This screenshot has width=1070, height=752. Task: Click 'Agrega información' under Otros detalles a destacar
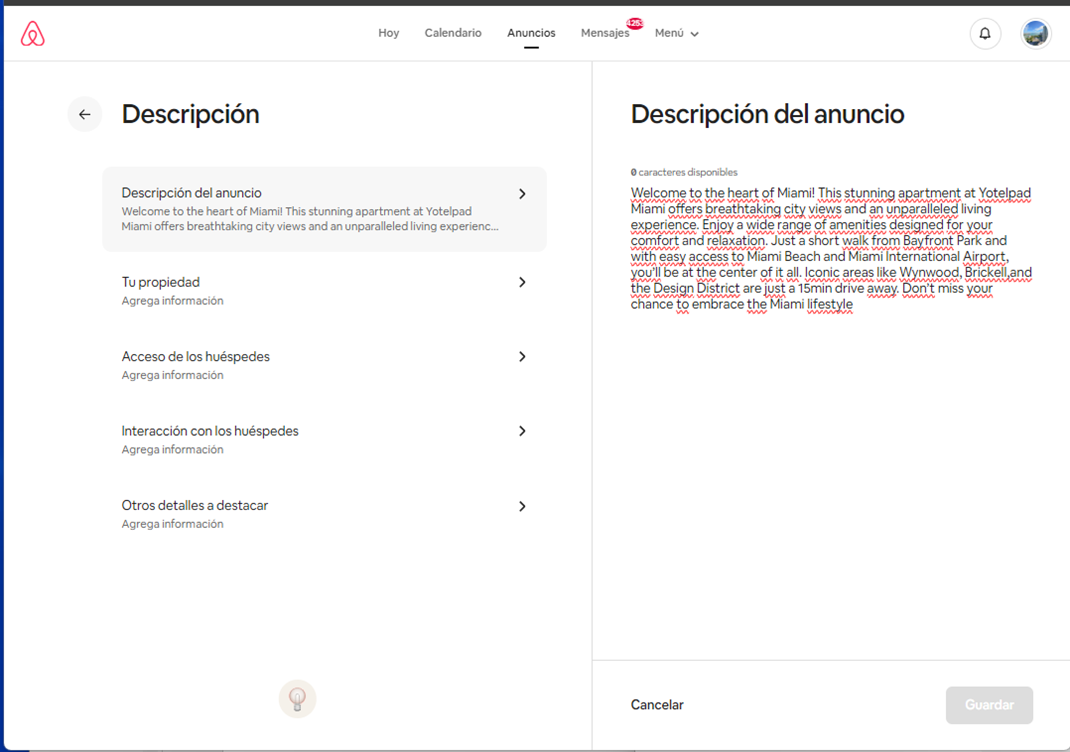pos(172,523)
